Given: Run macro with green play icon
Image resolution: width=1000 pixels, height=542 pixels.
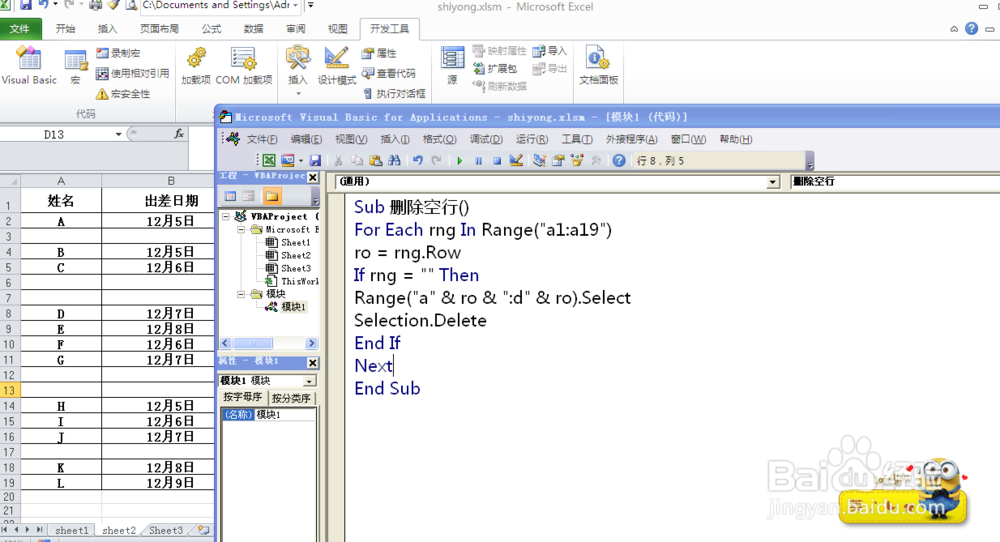Looking at the screenshot, I should click(459, 161).
